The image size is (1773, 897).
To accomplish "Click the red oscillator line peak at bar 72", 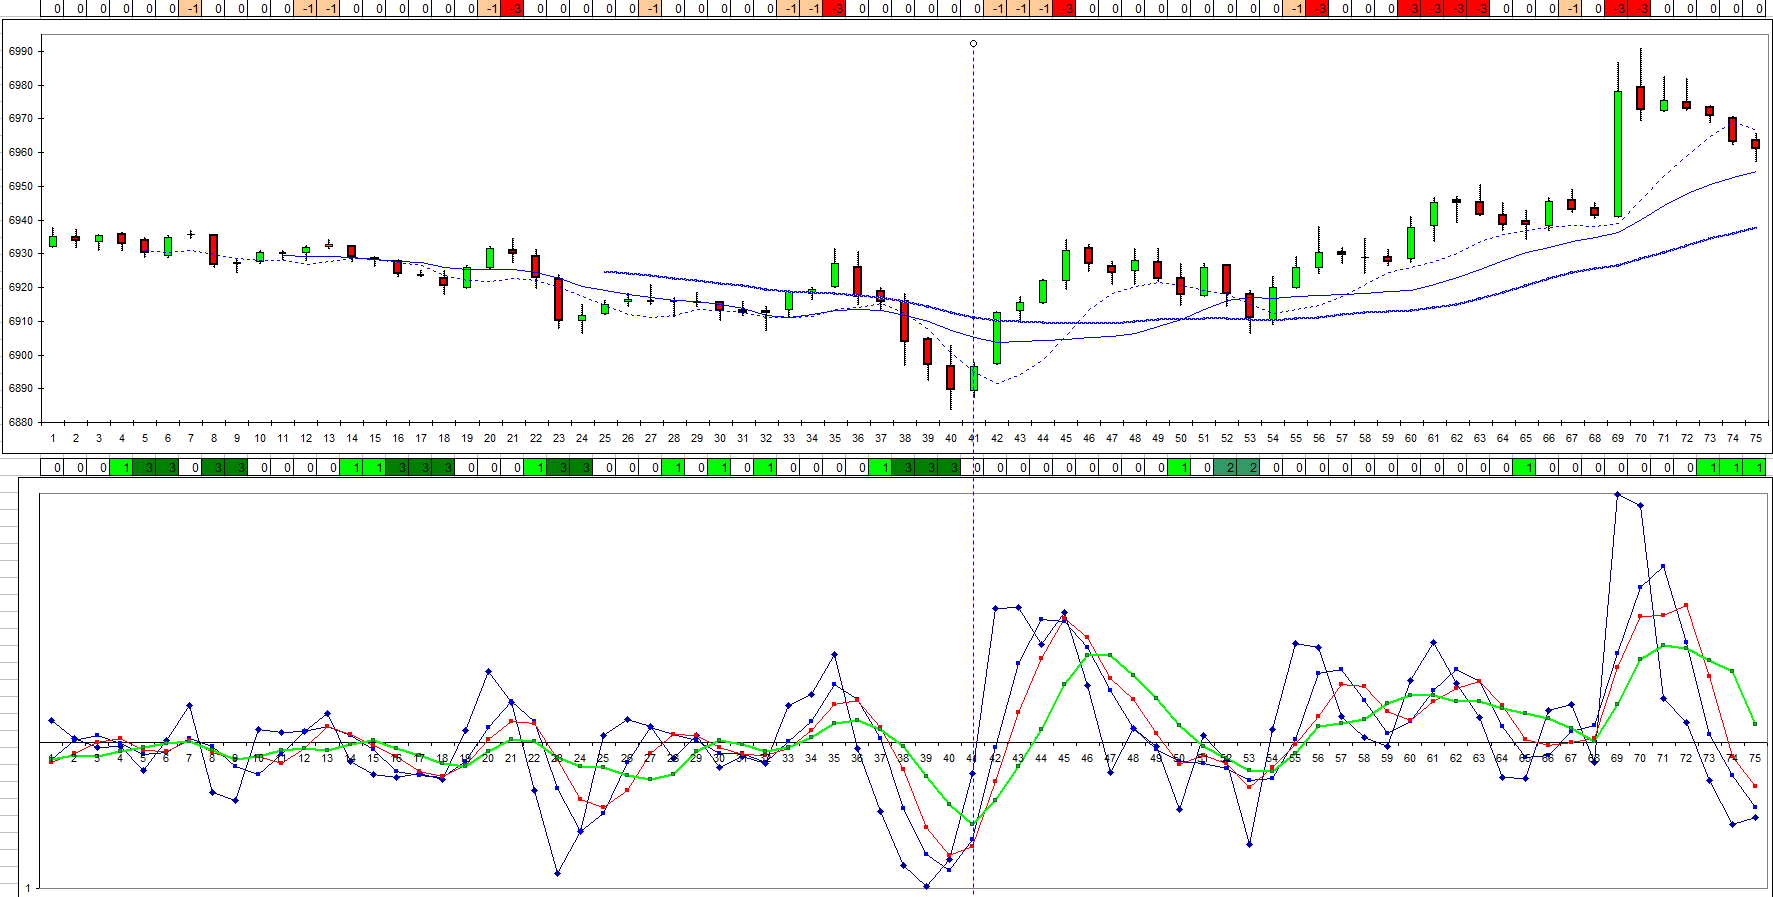I will pos(1686,605).
